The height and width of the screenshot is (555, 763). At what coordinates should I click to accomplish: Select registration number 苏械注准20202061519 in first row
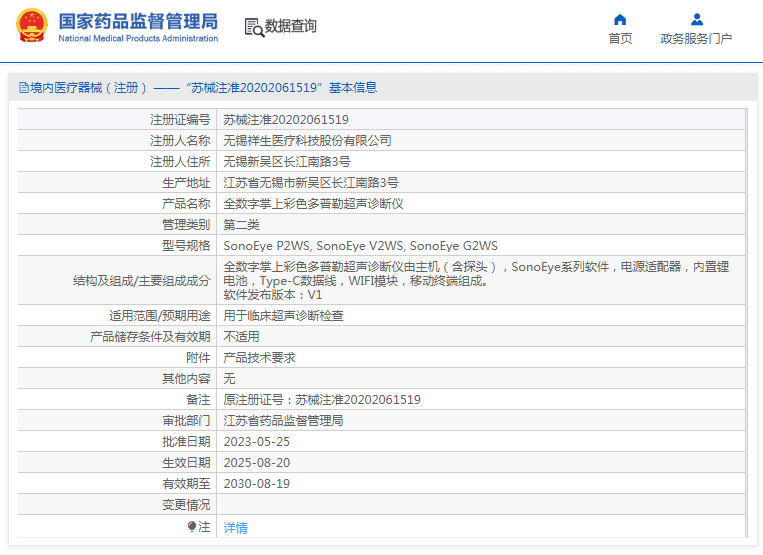[285, 119]
